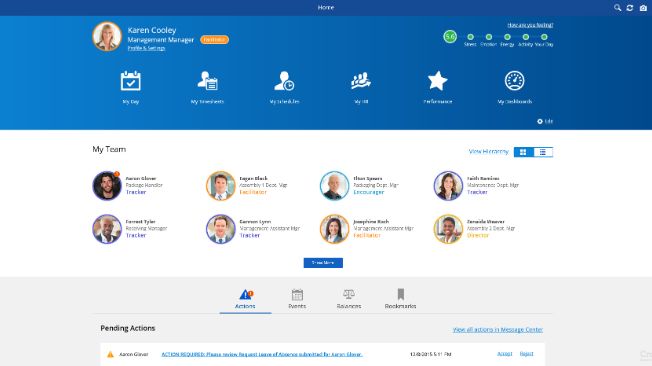The height and width of the screenshot is (366, 652).
Task: Click the Home title in top bar
Action: click(x=326, y=7)
